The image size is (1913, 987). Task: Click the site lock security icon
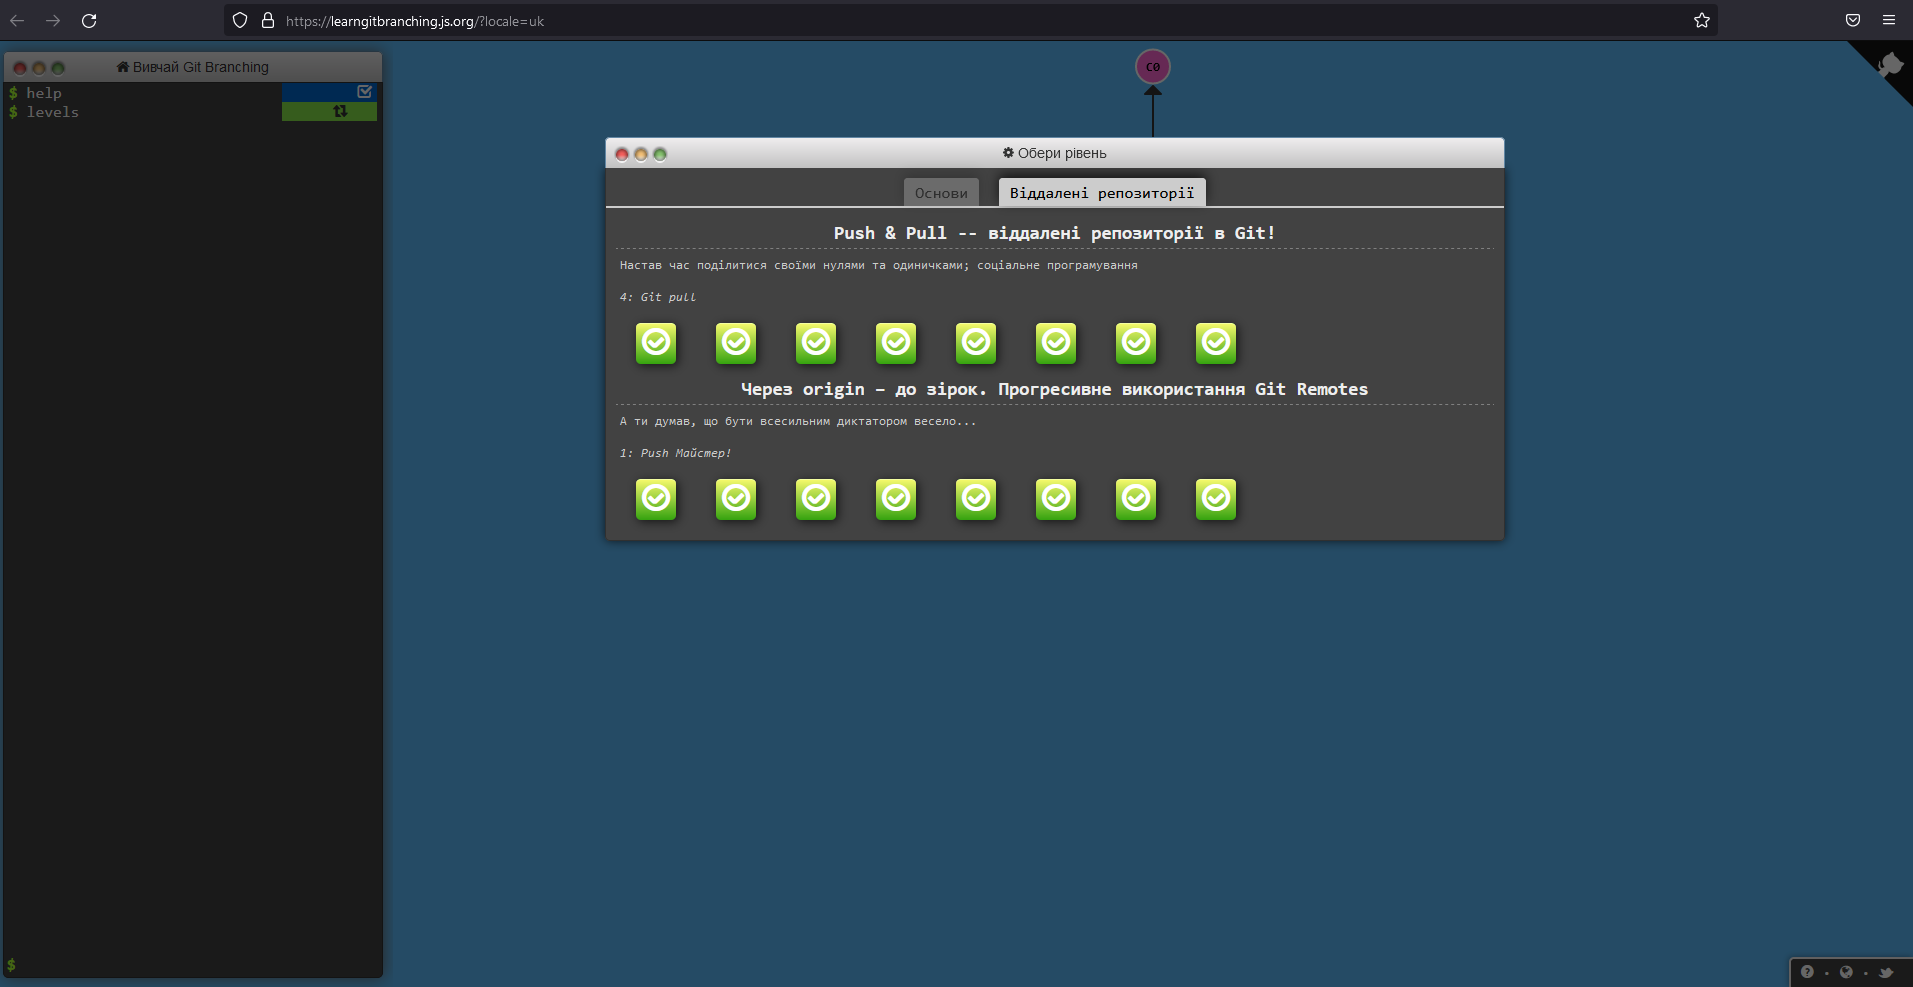(268, 20)
